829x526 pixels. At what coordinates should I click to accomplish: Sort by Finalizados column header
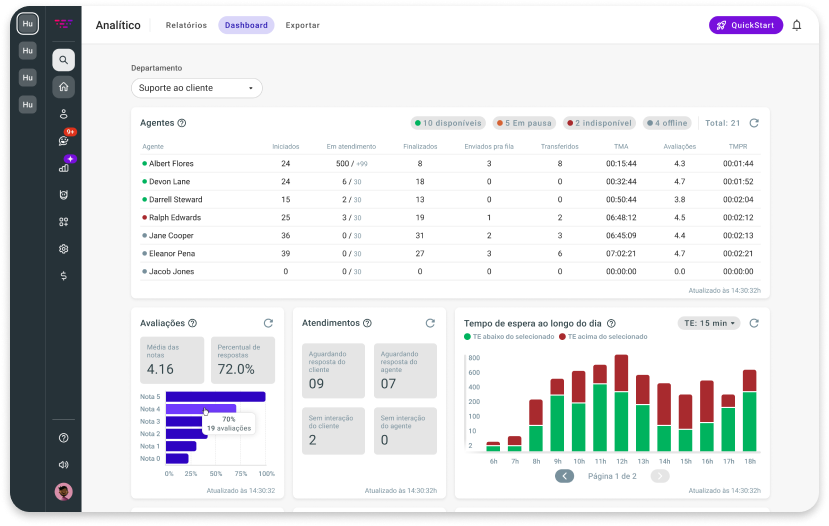420,146
